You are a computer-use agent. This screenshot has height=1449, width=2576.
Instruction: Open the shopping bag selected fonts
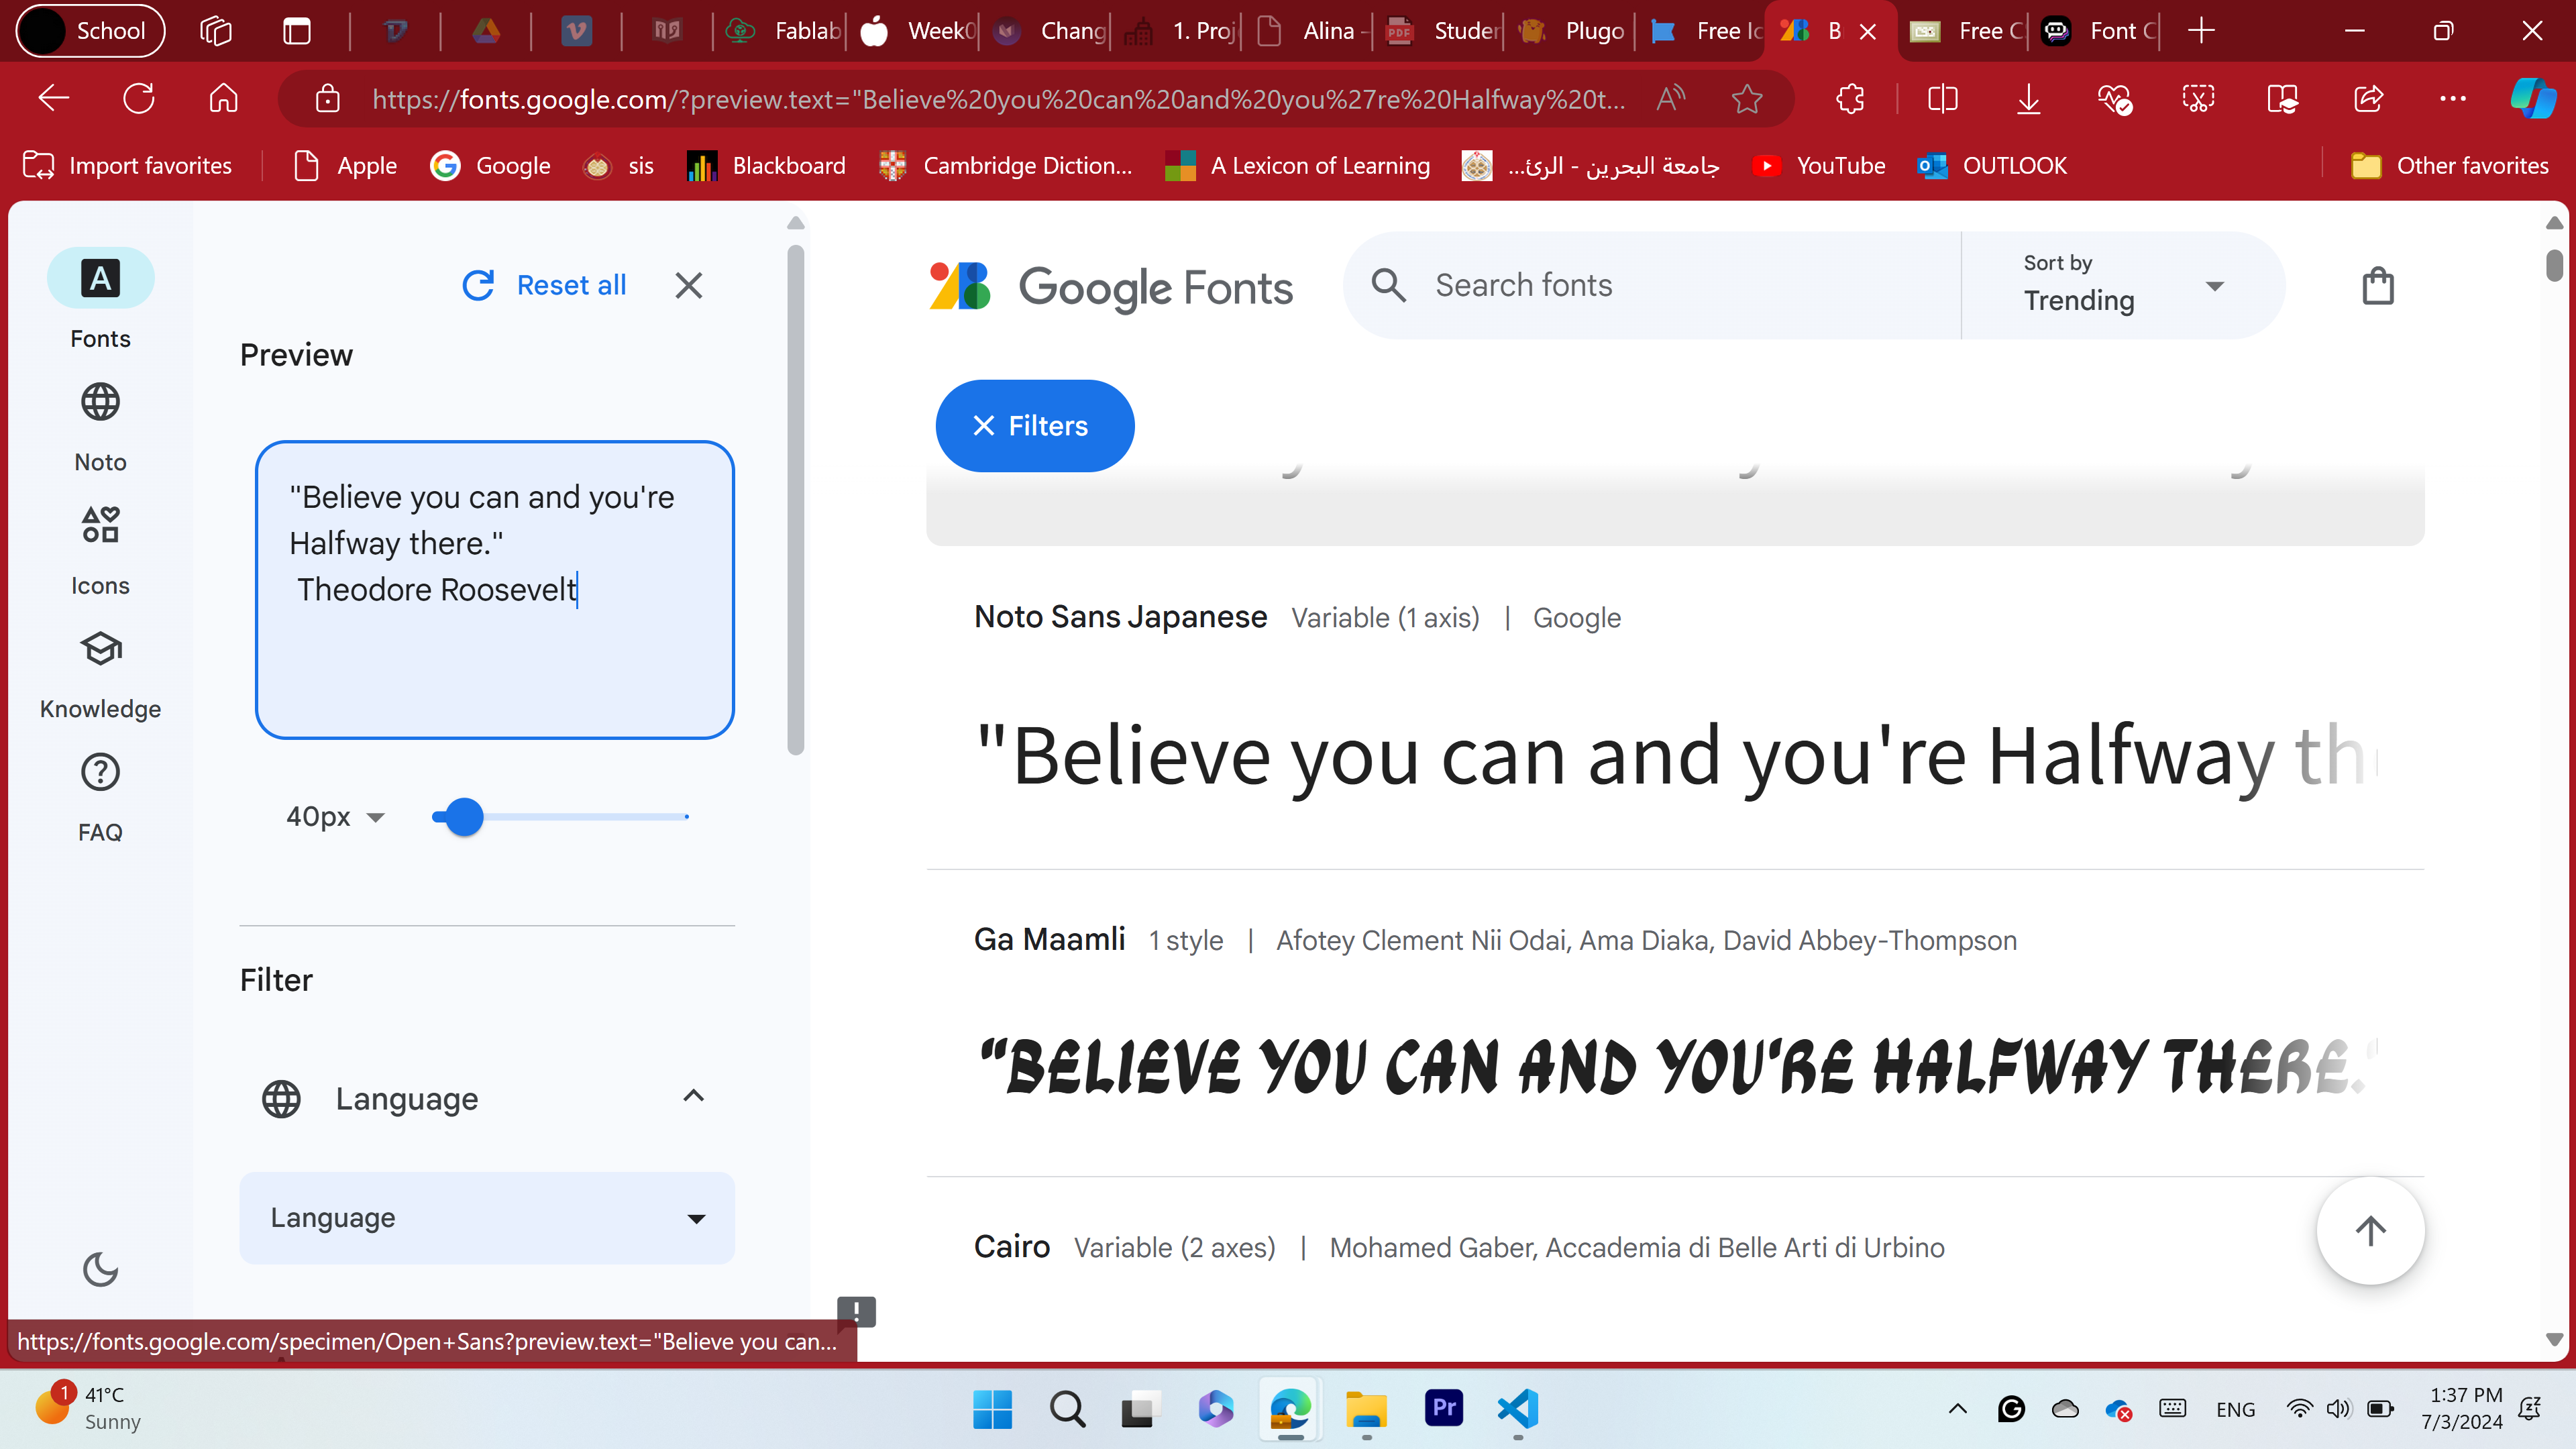pyautogui.click(x=2377, y=286)
